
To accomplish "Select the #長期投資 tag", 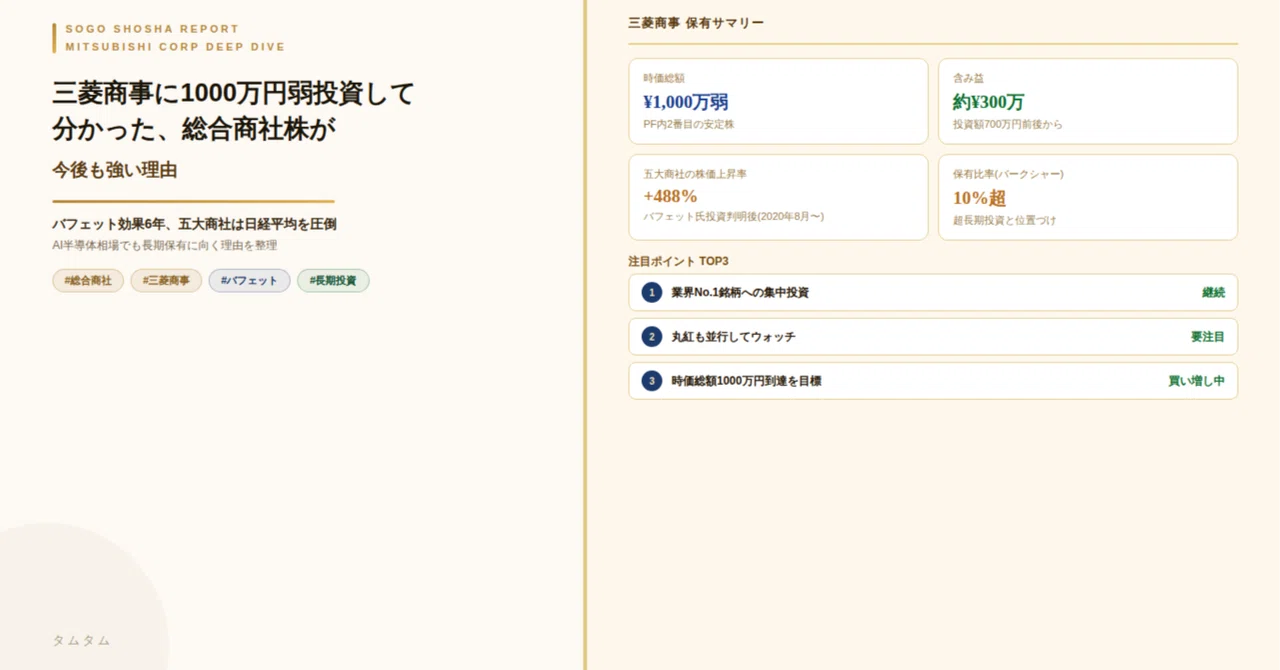I will point(333,281).
